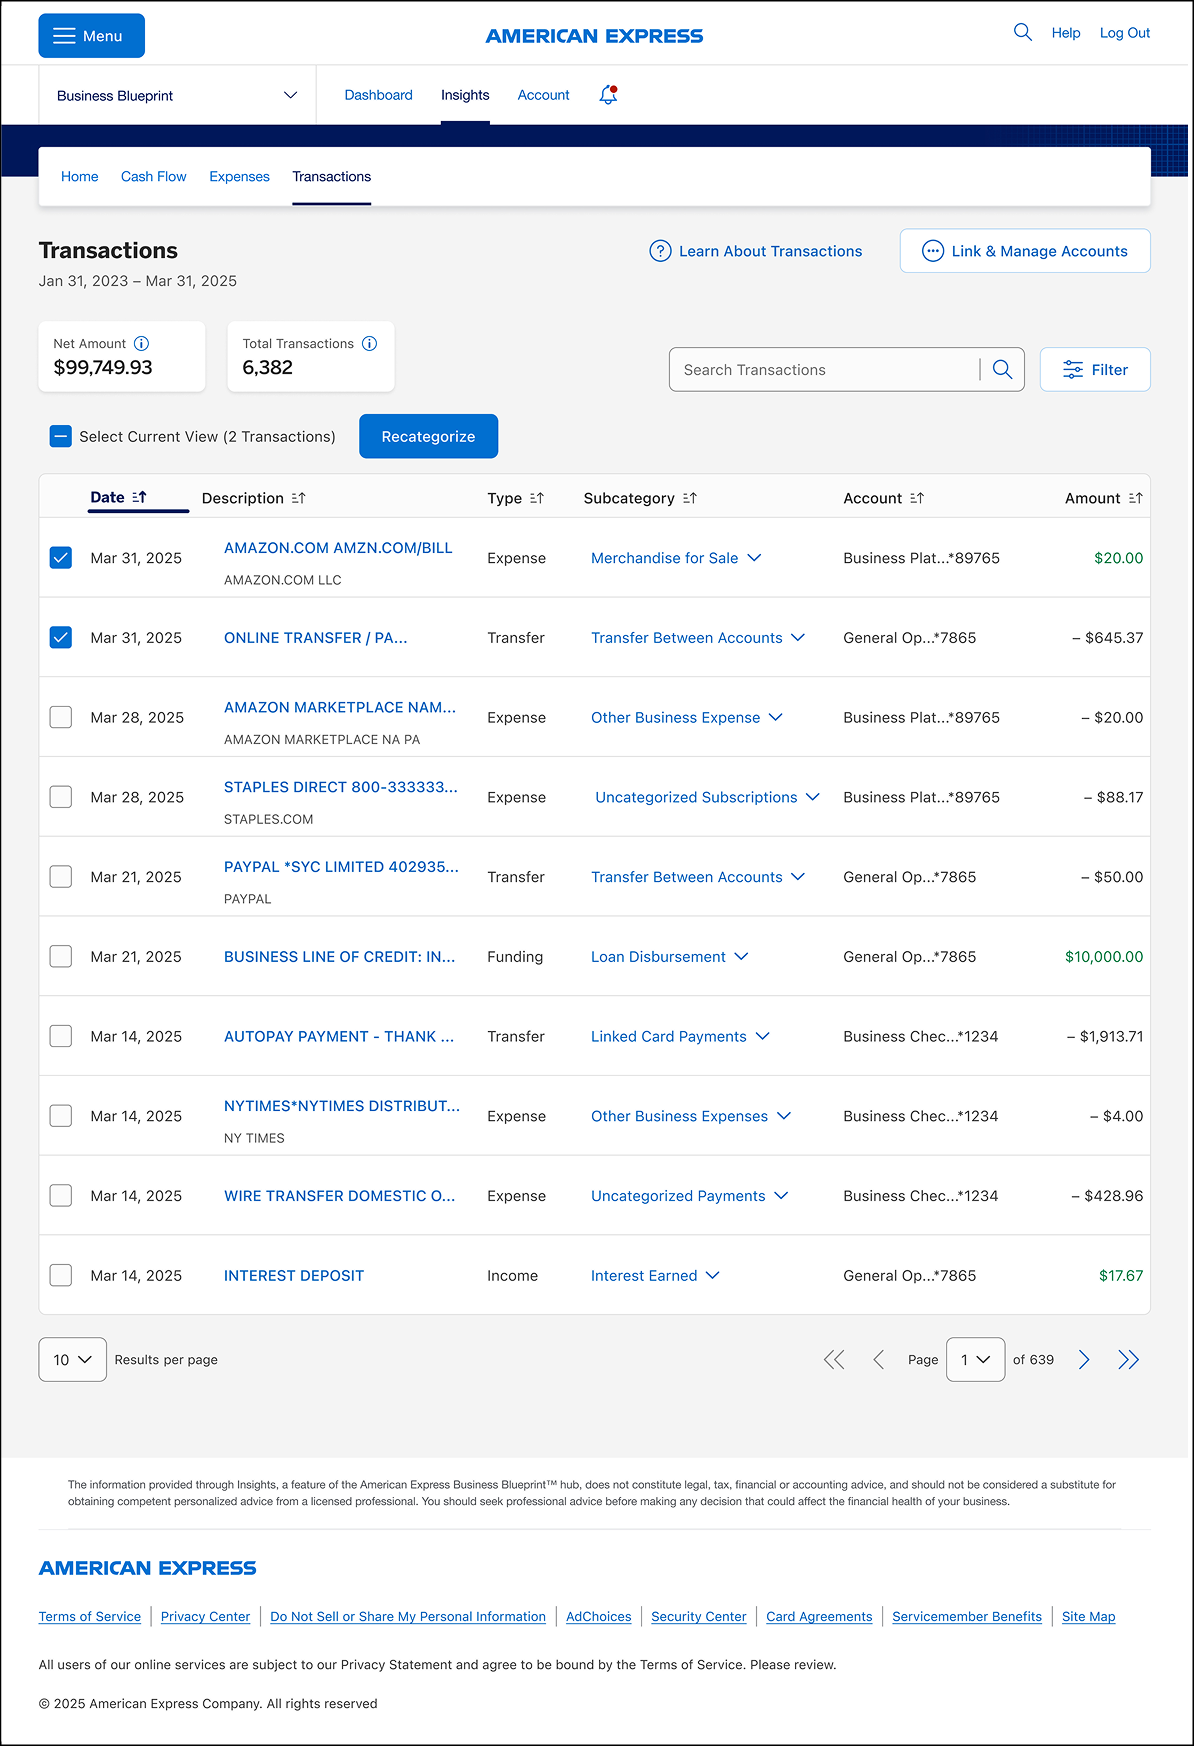Open the Site Map footer link
The height and width of the screenshot is (1746, 1194).
(1088, 1616)
